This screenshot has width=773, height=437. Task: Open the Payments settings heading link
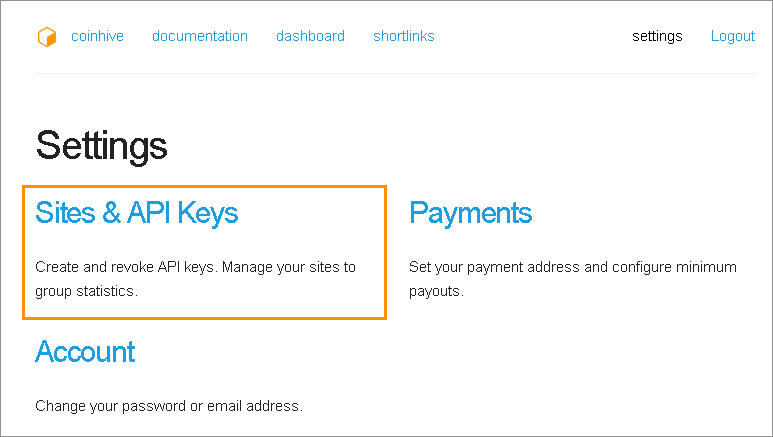point(471,213)
